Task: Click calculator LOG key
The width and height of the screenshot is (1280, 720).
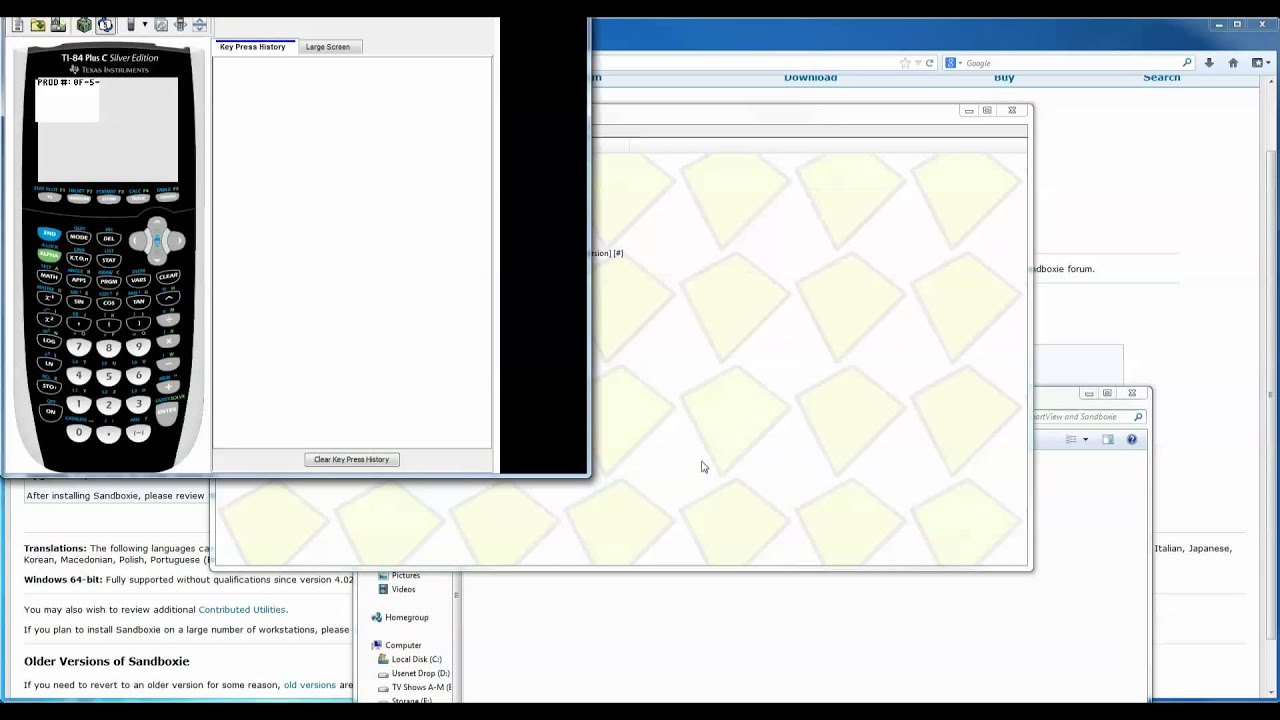Action: (x=49, y=341)
